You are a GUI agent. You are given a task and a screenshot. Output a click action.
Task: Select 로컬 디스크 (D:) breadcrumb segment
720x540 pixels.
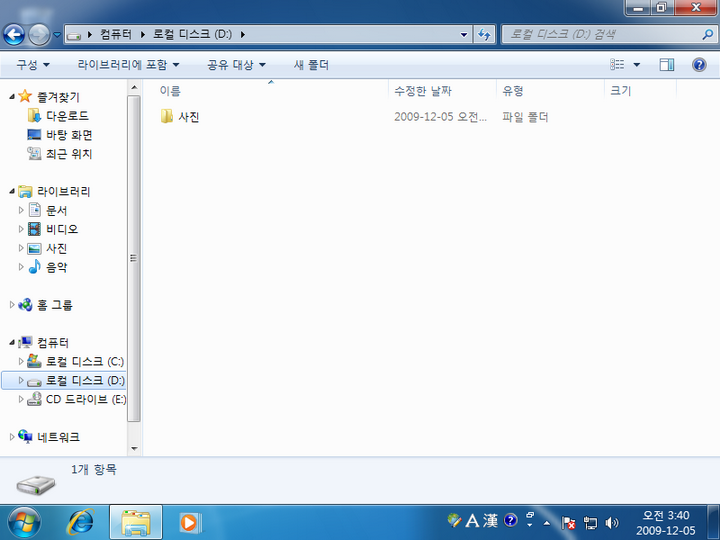pos(192,34)
